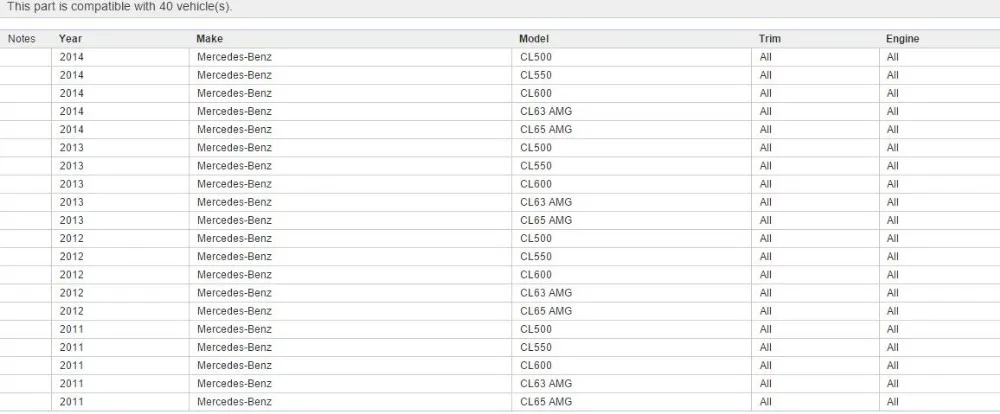This screenshot has height=414, width=1000.
Task: Click Engine 'All' in the 2013 CL550 row
Action: 892,166
